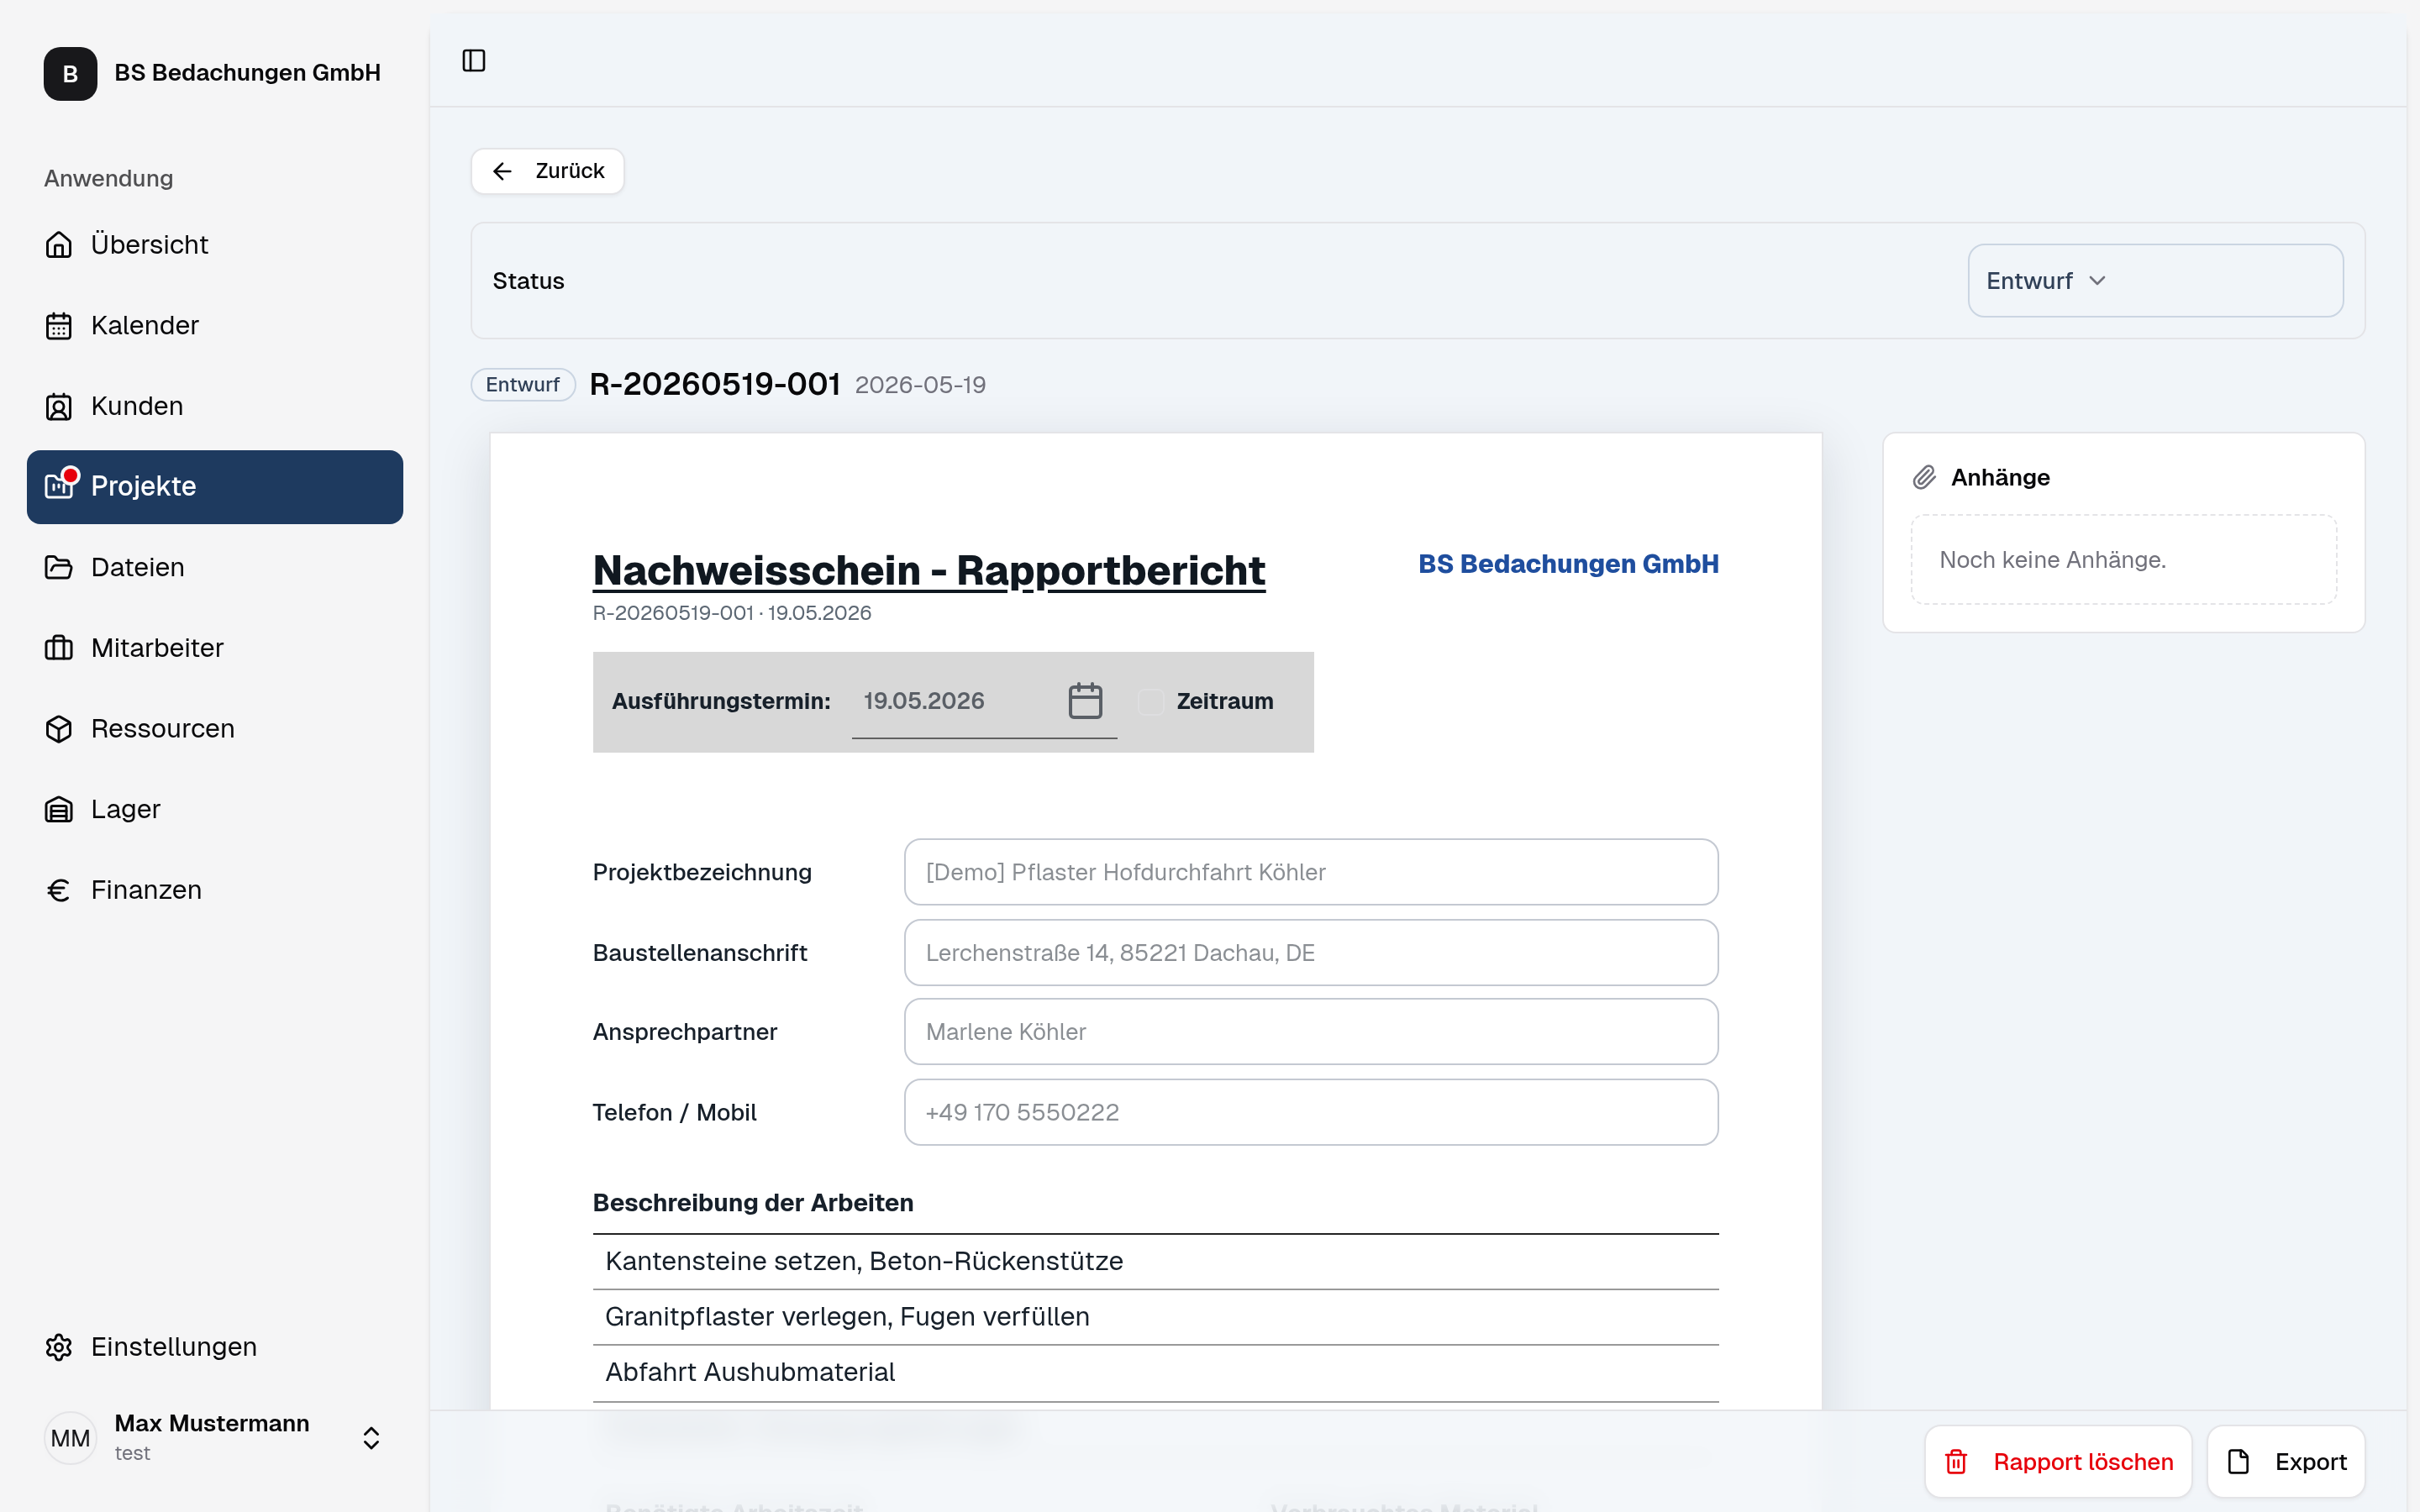Click the Kalender calendar icon in the sidebar

pos(59,325)
